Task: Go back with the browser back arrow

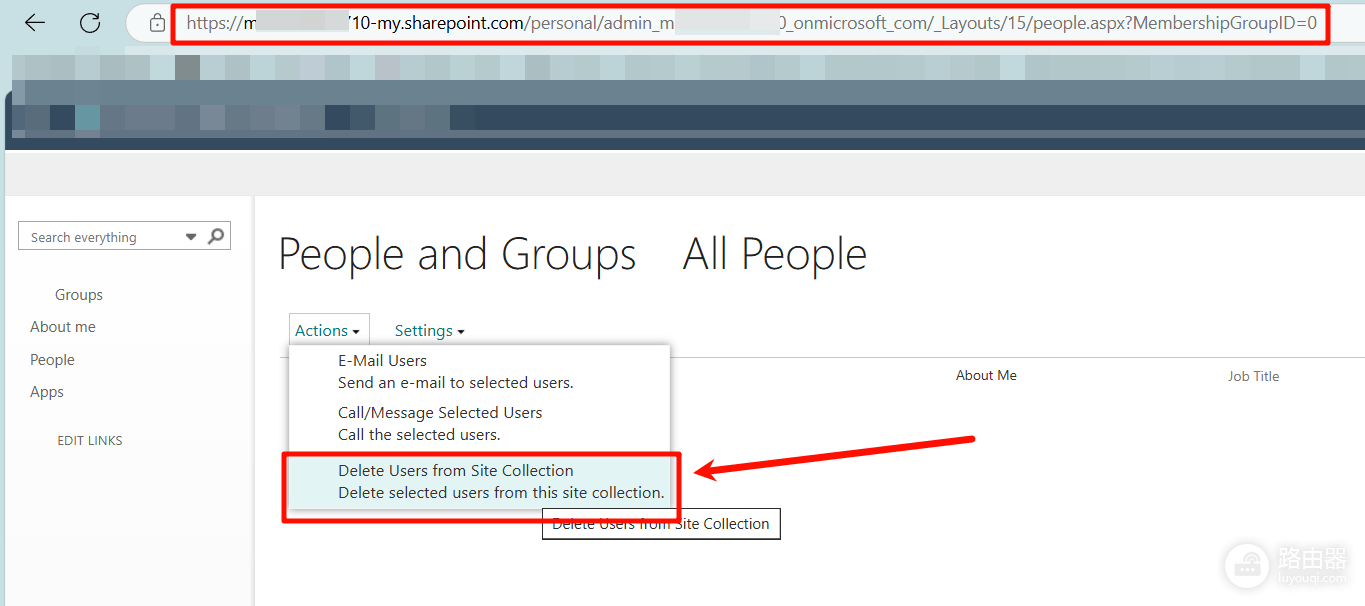Action: click(35, 23)
